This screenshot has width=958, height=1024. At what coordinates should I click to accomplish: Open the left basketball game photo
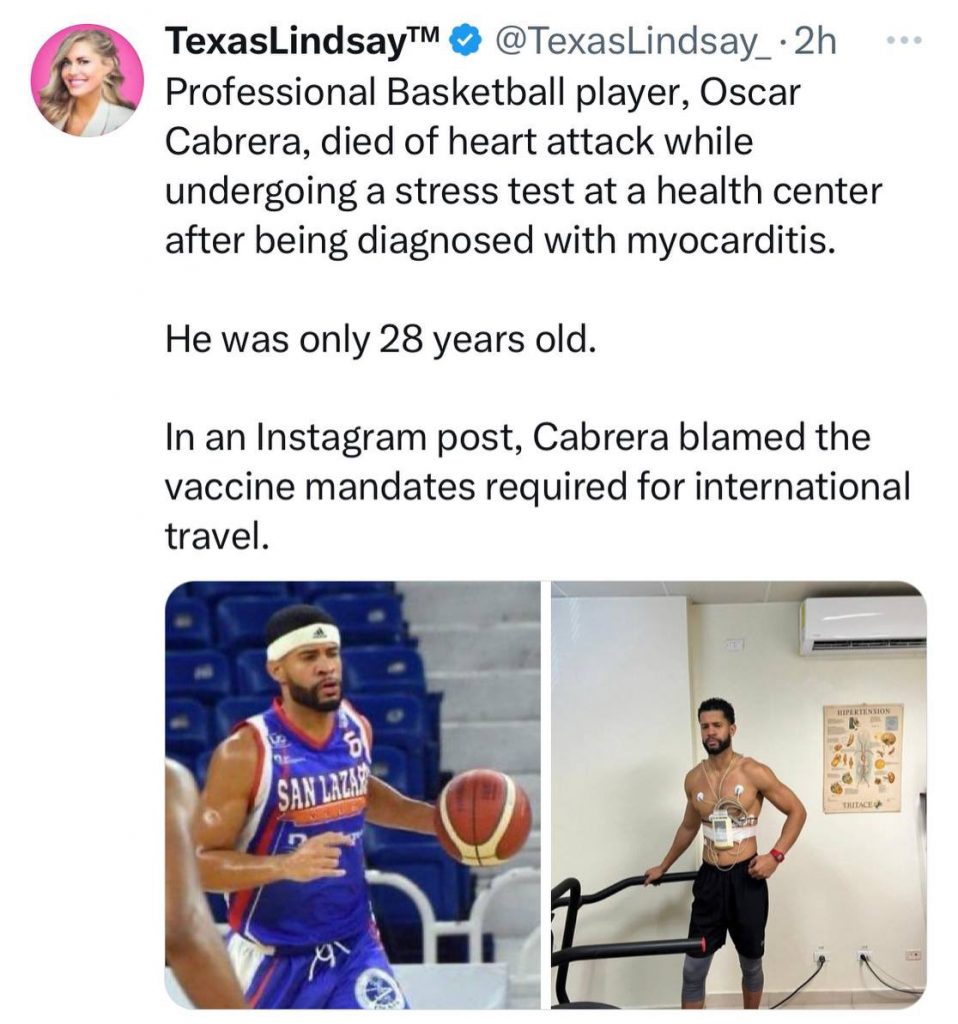(x=353, y=795)
